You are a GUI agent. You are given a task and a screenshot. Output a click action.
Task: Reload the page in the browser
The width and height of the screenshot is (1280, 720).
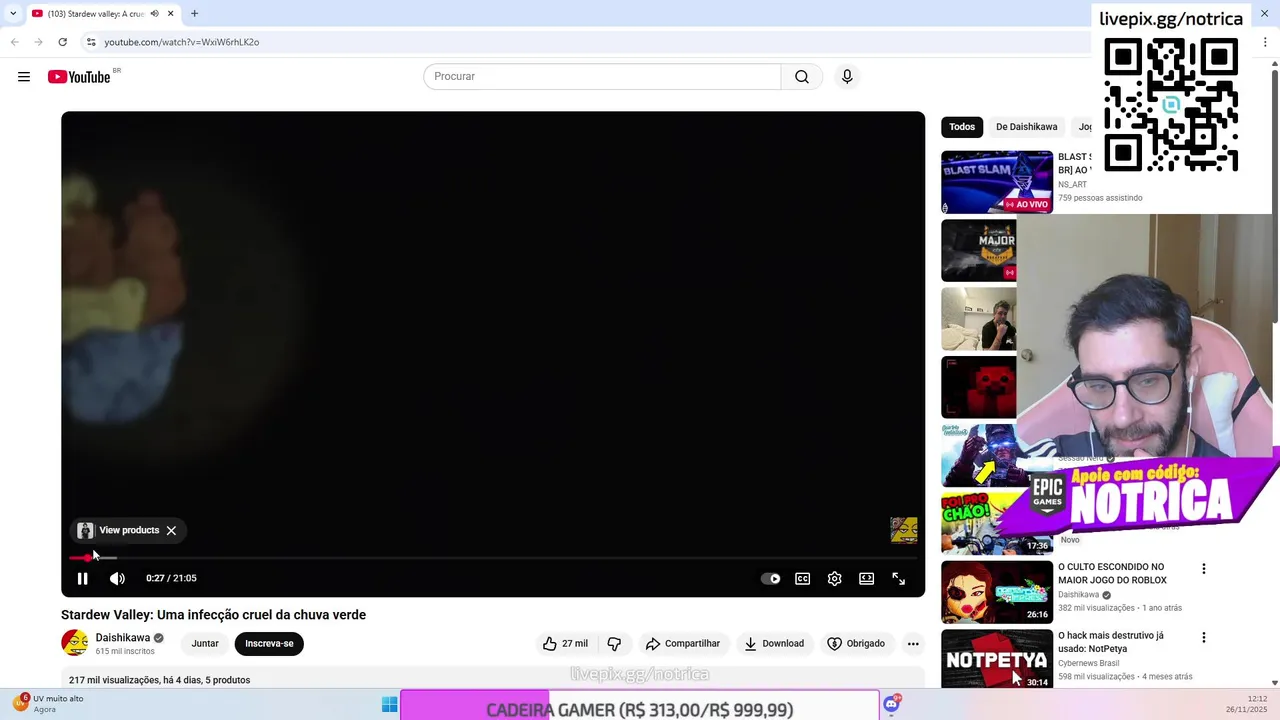point(62,42)
